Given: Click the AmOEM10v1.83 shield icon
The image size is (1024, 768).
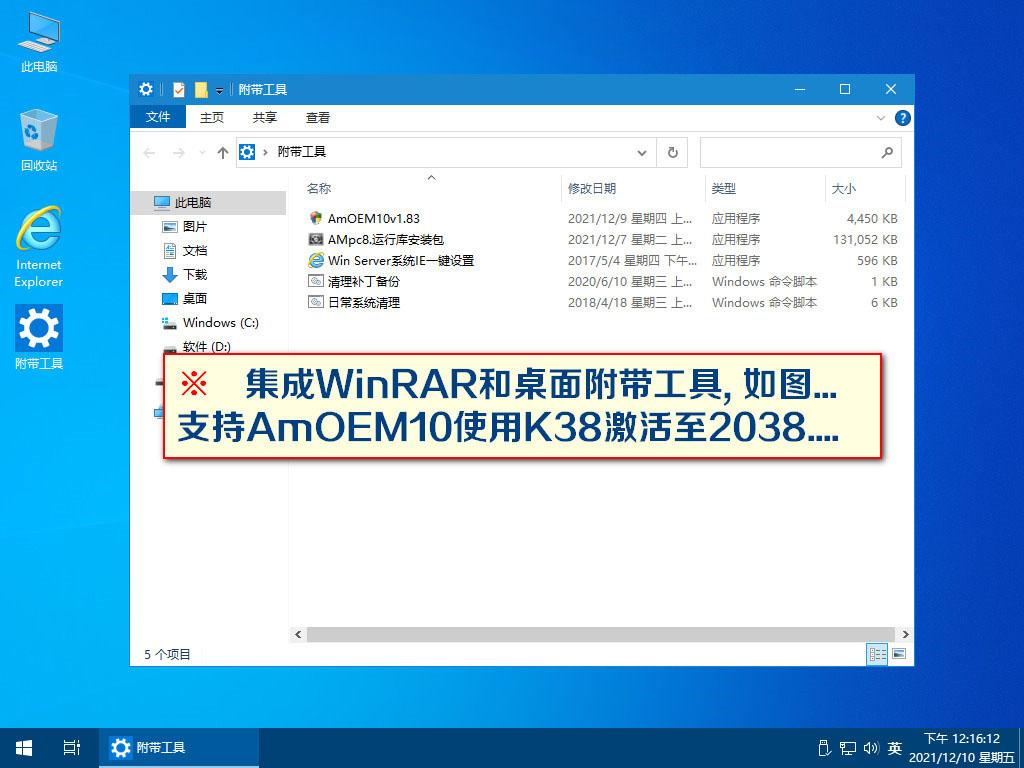Looking at the screenshot, I should [316, 218].
